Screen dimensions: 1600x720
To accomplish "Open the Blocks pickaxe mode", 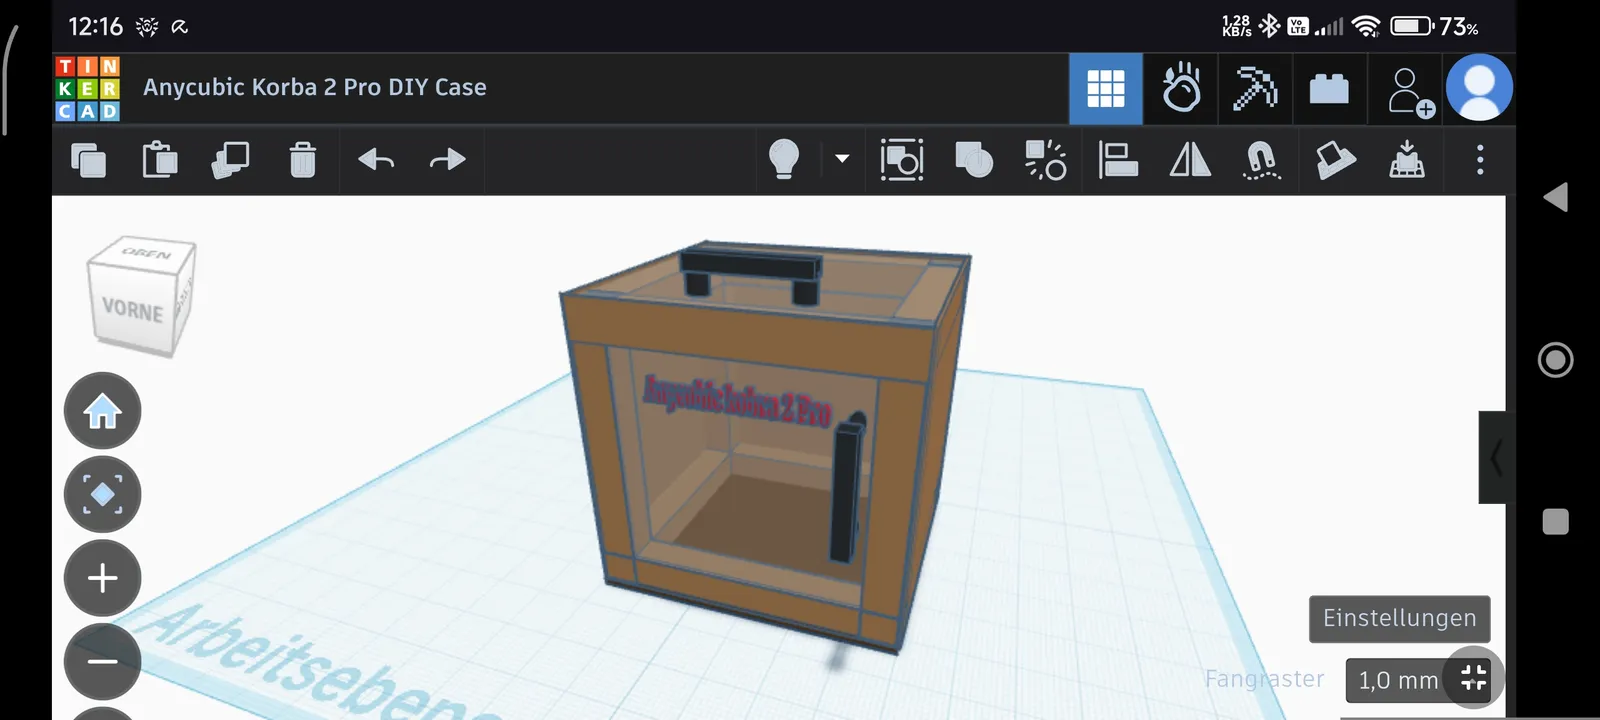I will (1255, 89).
